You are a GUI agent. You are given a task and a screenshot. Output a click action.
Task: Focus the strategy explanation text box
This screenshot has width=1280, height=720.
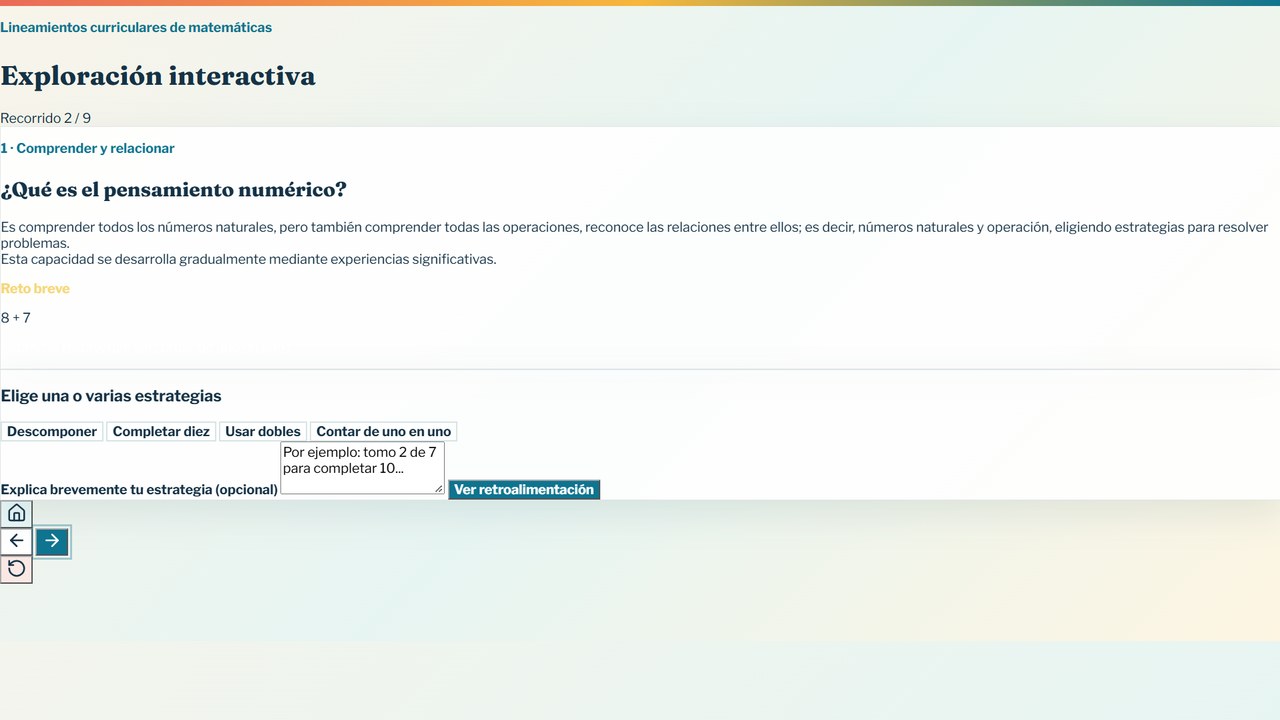(x=362, y=468)
